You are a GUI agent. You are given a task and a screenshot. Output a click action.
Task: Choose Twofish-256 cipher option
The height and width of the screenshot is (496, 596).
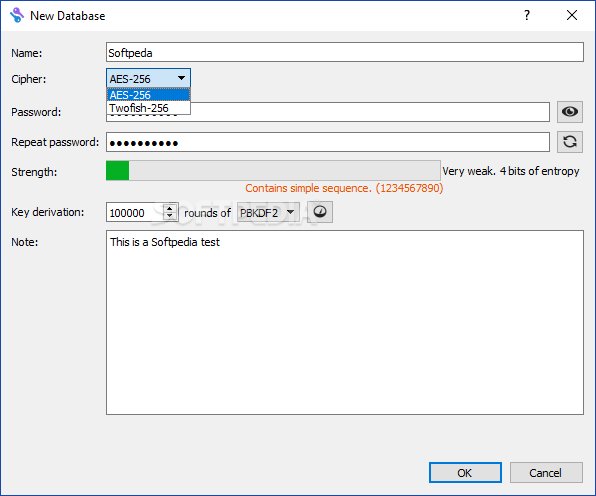coord(148,108)
